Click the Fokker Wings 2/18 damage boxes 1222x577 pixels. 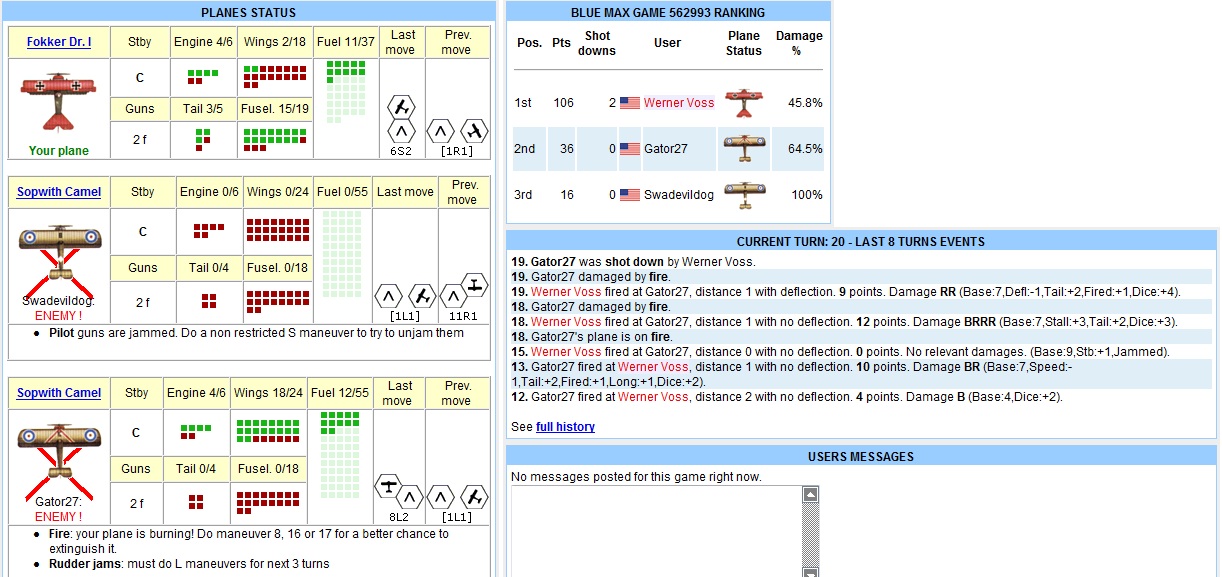(275, 77)
